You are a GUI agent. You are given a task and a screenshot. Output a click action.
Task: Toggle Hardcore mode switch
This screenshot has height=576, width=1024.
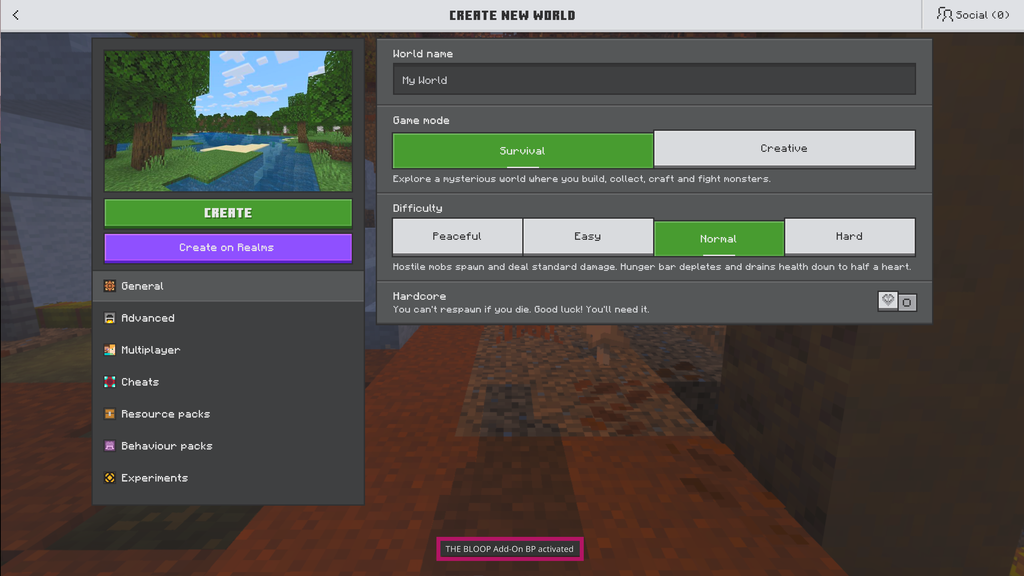[897, 302]
